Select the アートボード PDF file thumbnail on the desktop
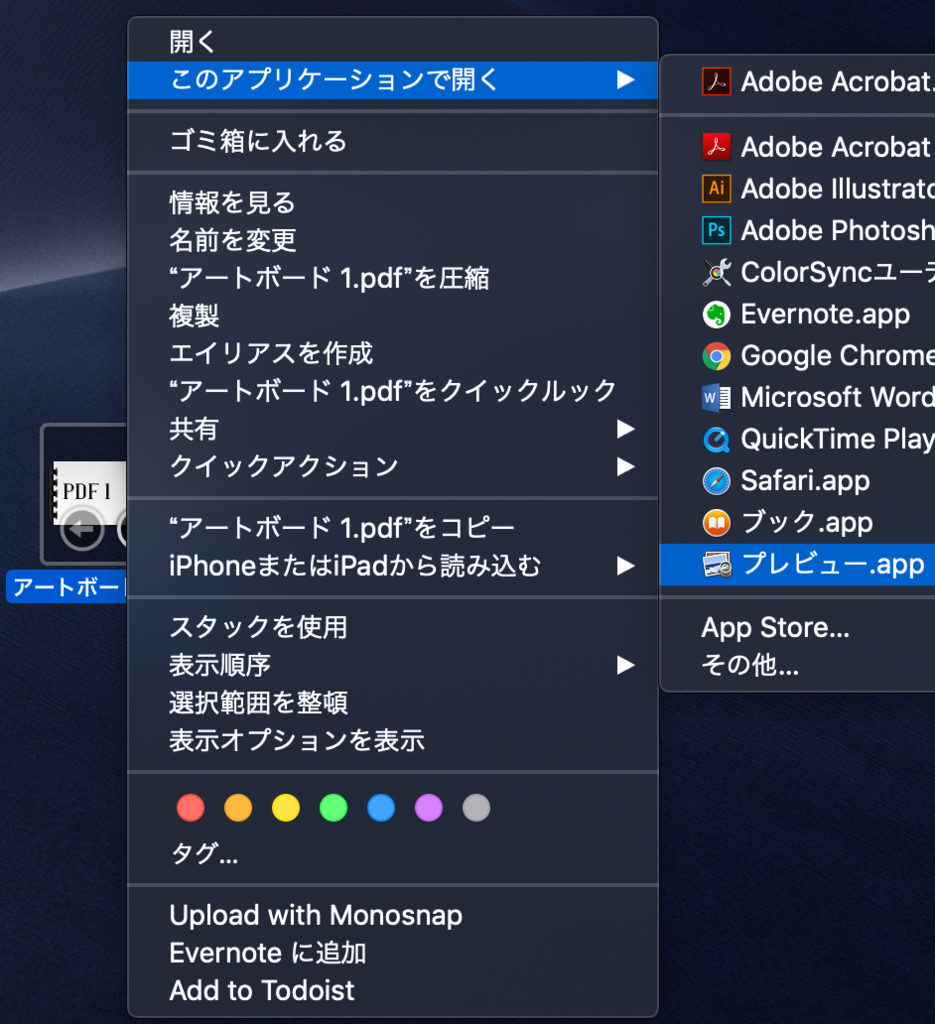 click(84, 494)
